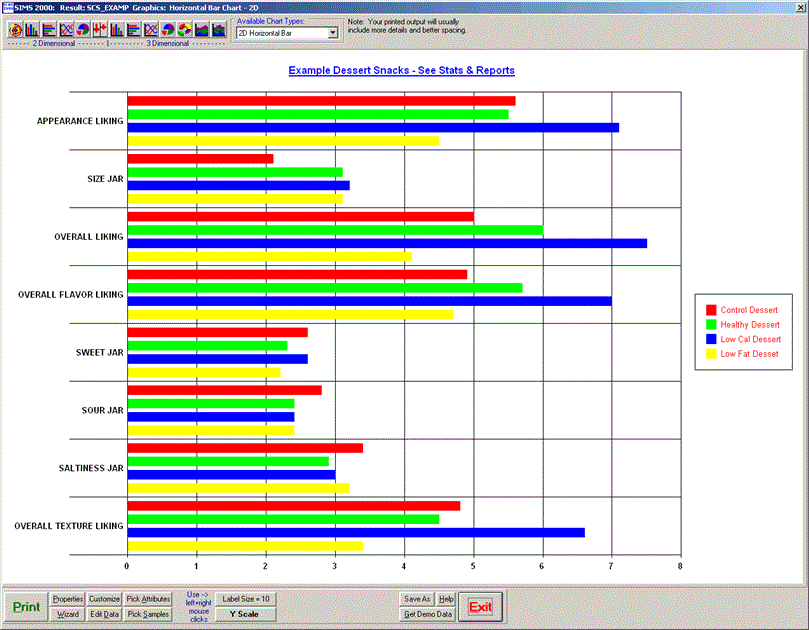Click the OVERALL LIKING axis label
Viewport: 809px width, 630px height.
point(89,236)
